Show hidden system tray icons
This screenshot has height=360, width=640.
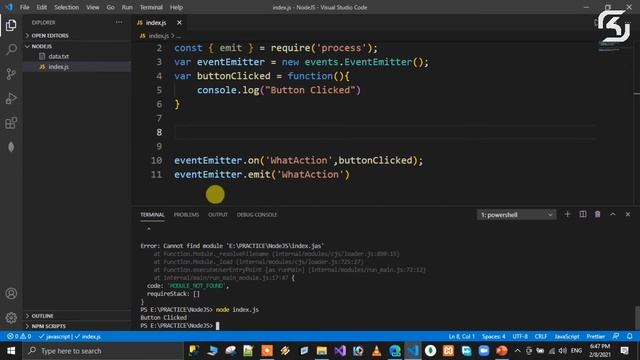click(x=518, y=351)
